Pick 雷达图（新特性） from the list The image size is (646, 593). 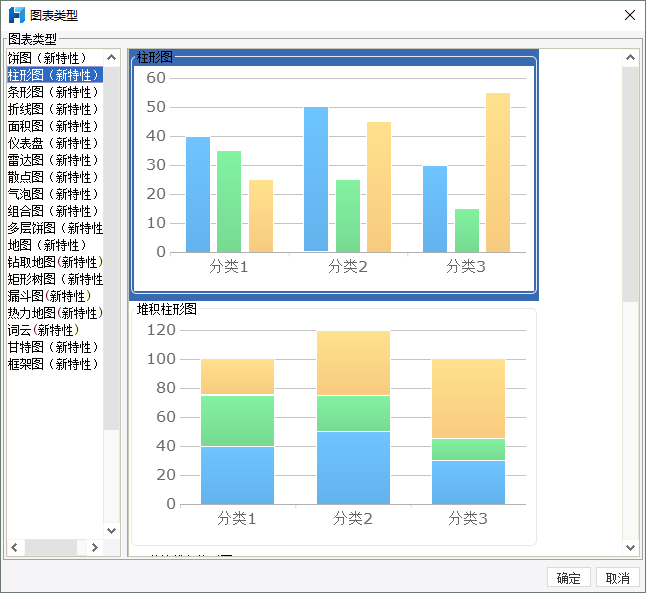tap(55, 160)
